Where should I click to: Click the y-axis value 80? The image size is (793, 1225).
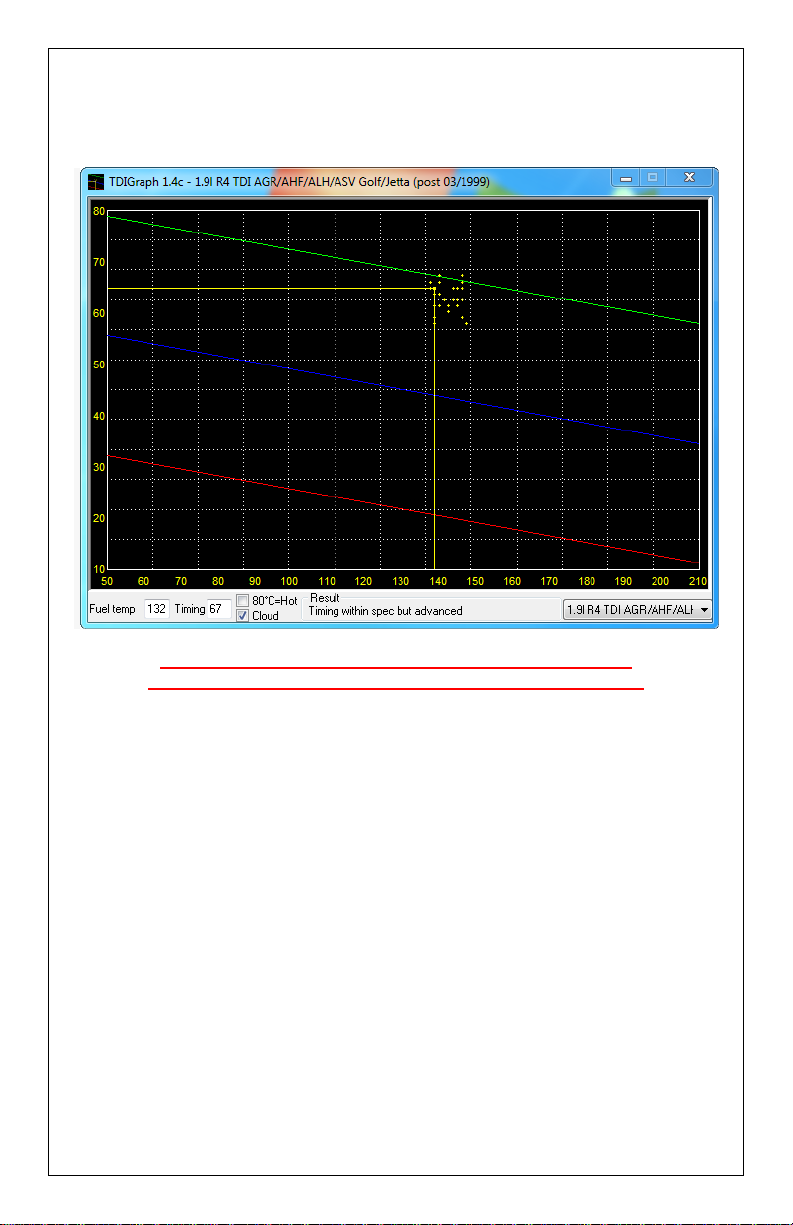pos(99,212)
